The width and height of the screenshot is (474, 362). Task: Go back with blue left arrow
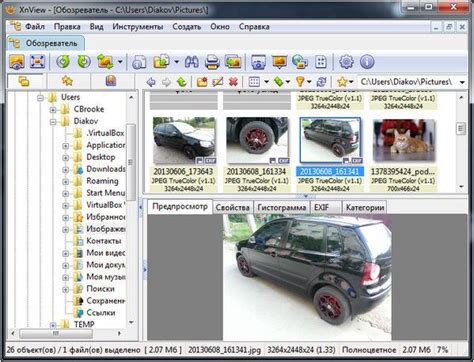tap(151, 82)
